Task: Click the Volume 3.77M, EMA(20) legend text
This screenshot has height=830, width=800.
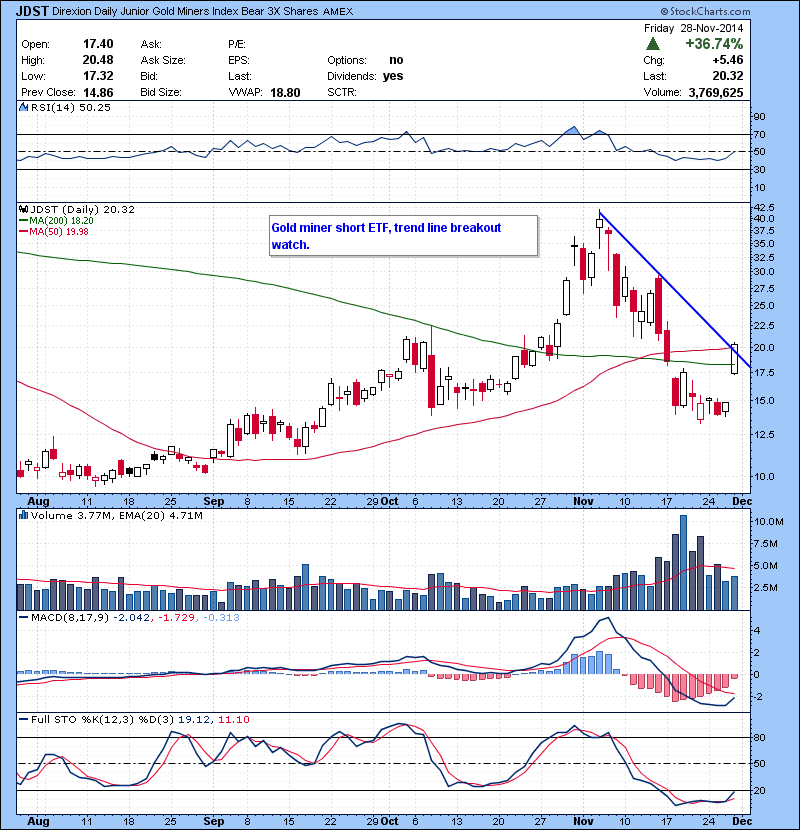Action: (x=116, y=515)
